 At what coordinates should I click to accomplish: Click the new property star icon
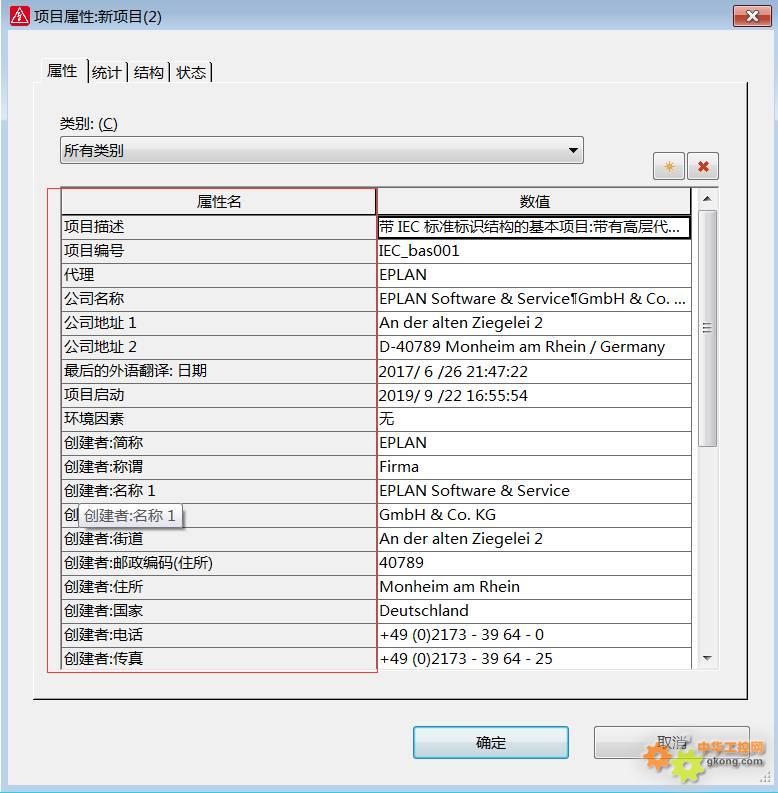point(669,166)
